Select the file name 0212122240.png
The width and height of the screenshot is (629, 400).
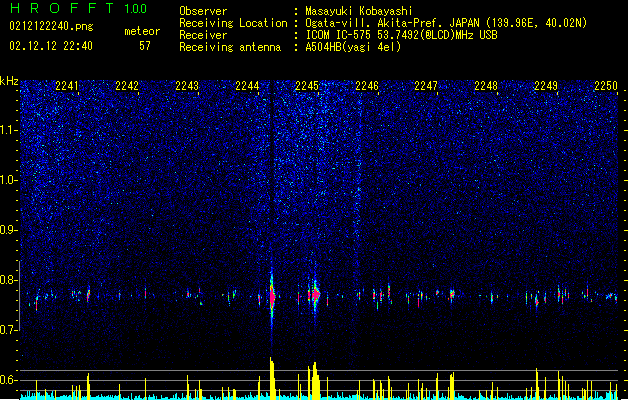[51, 26]
